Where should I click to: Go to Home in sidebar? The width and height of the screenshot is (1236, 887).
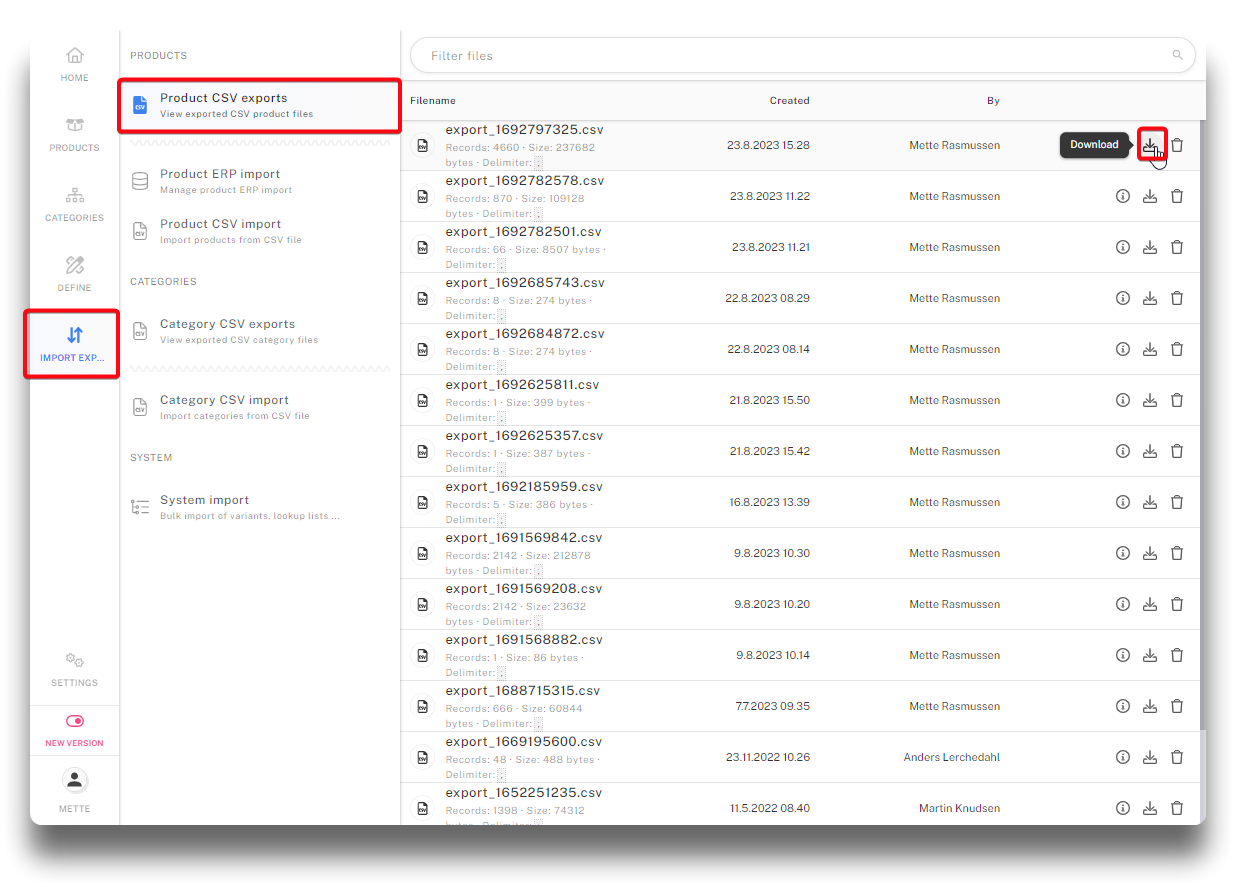(x=75, y=64)
